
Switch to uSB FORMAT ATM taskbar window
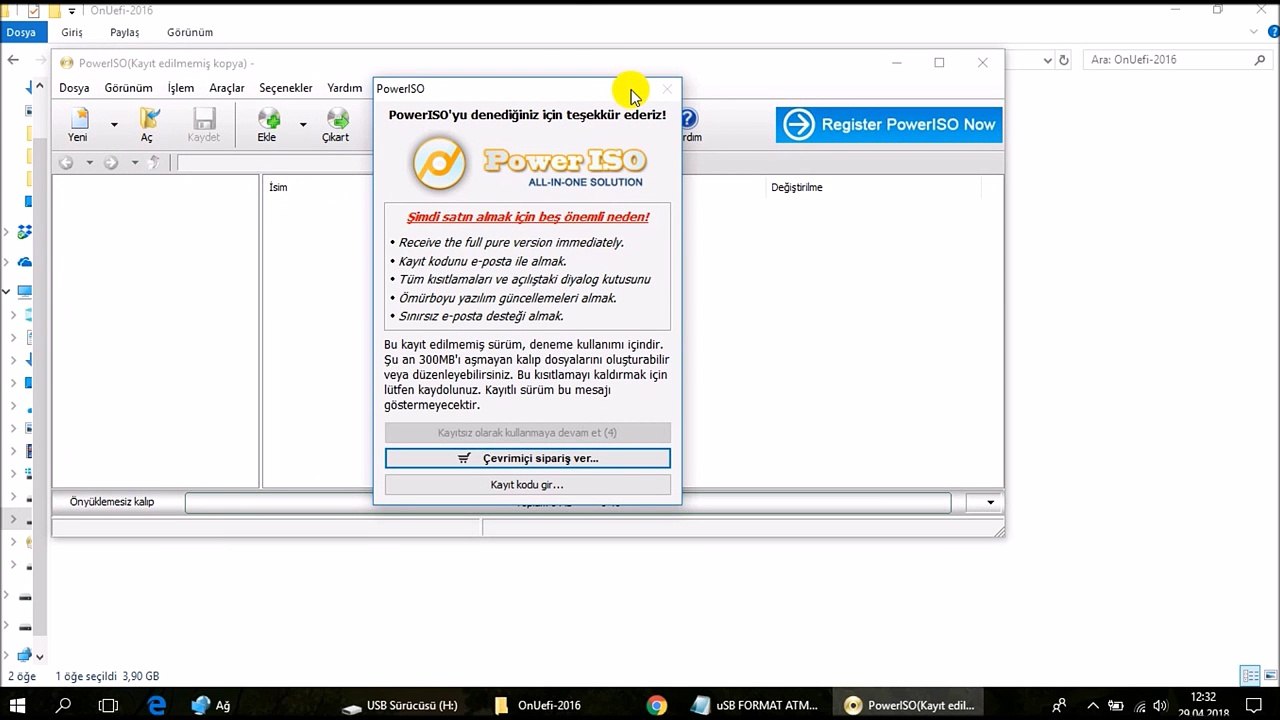[756, 705]
